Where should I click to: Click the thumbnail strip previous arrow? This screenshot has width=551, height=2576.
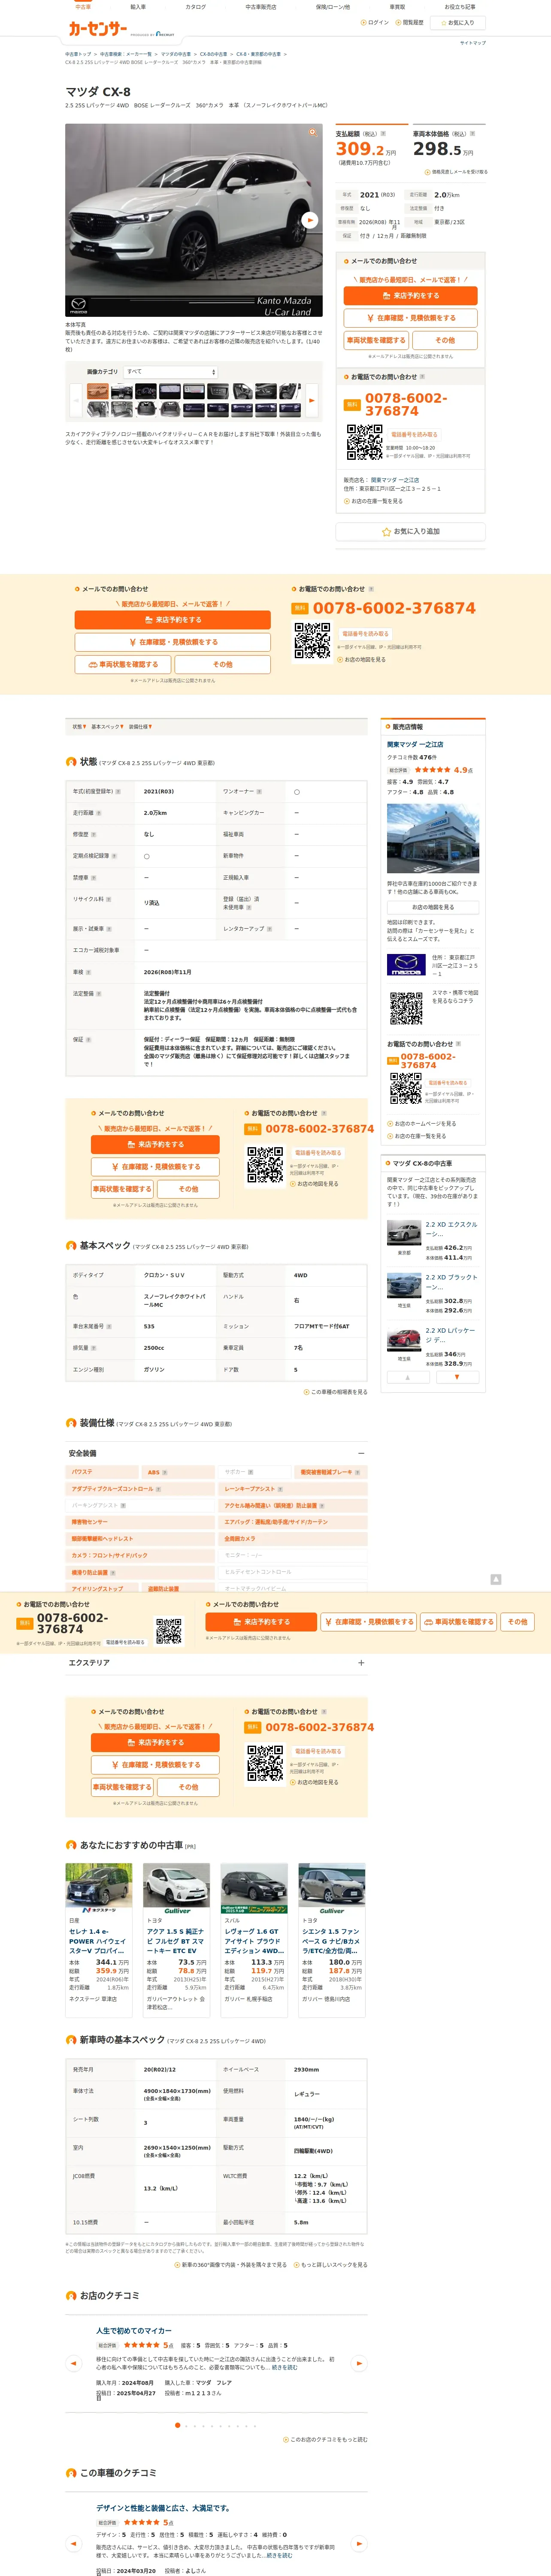coord(76,400)
